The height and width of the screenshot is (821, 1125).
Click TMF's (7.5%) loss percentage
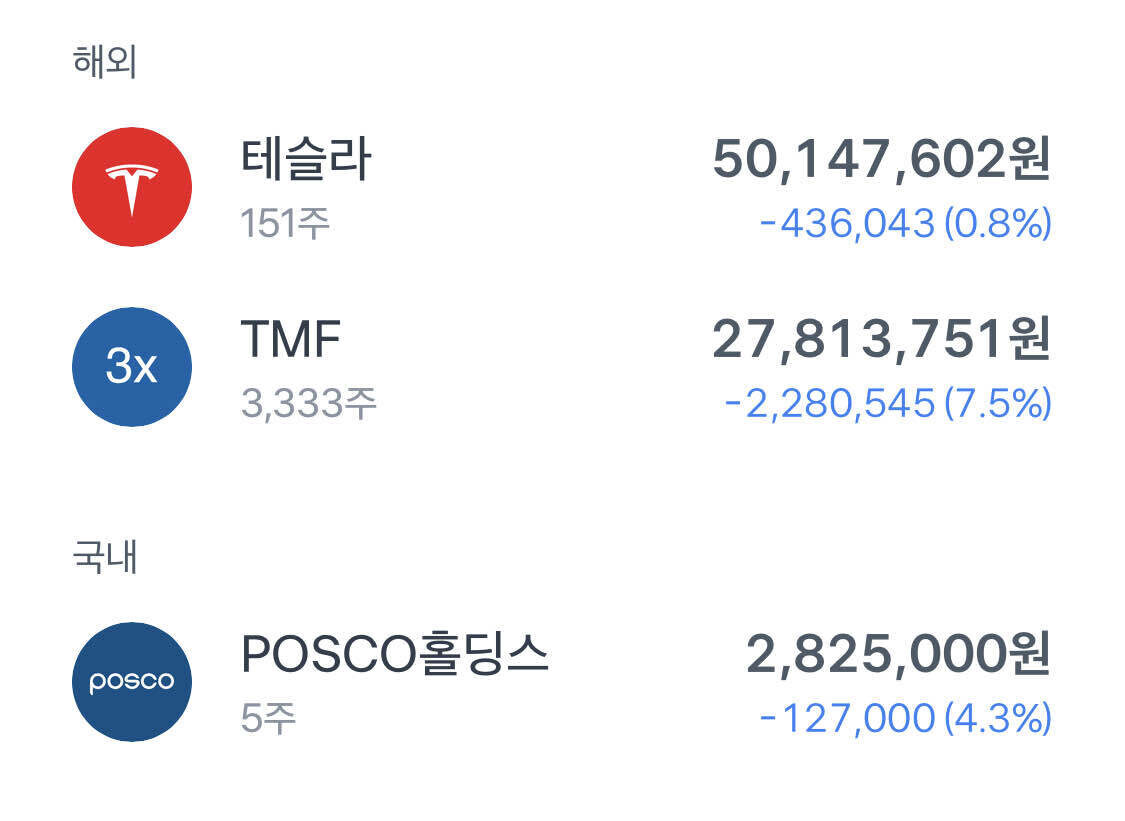point(998,404)
